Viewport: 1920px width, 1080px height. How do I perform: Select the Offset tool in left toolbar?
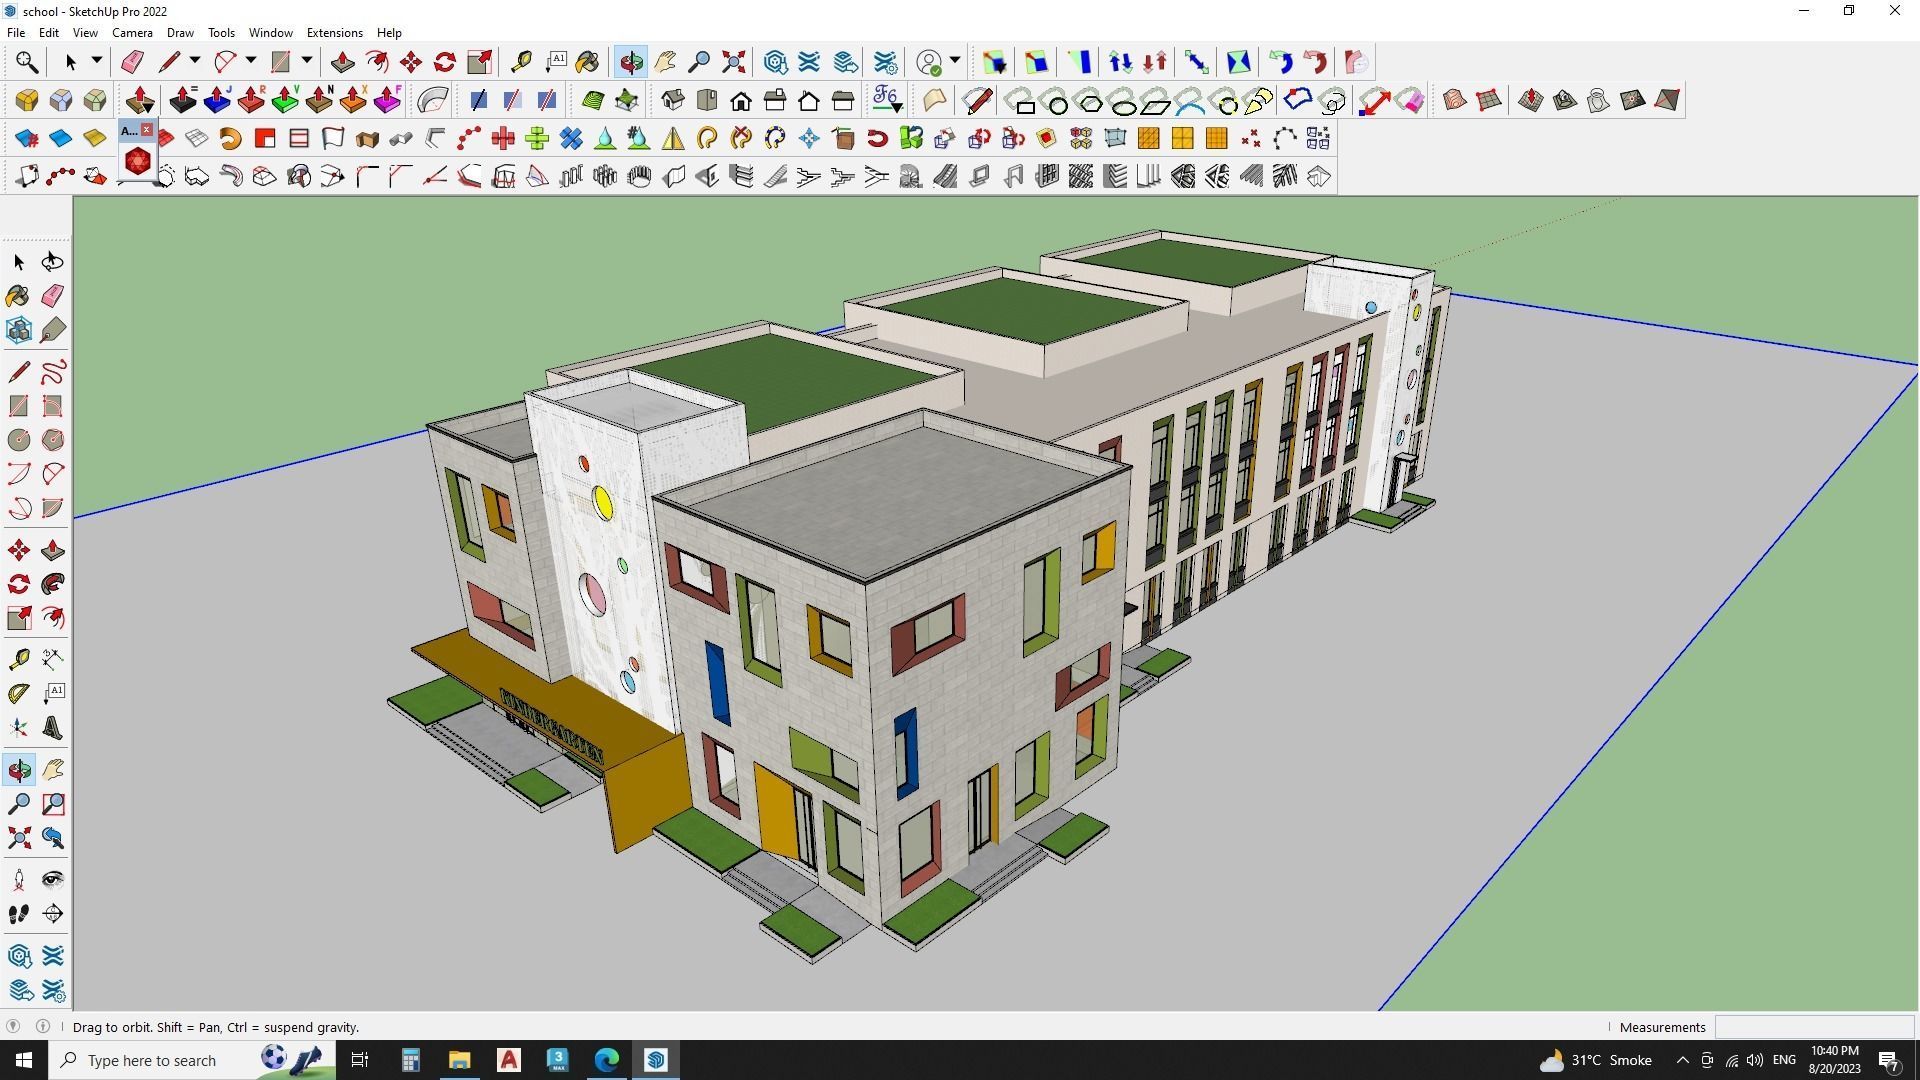point(53,618)
